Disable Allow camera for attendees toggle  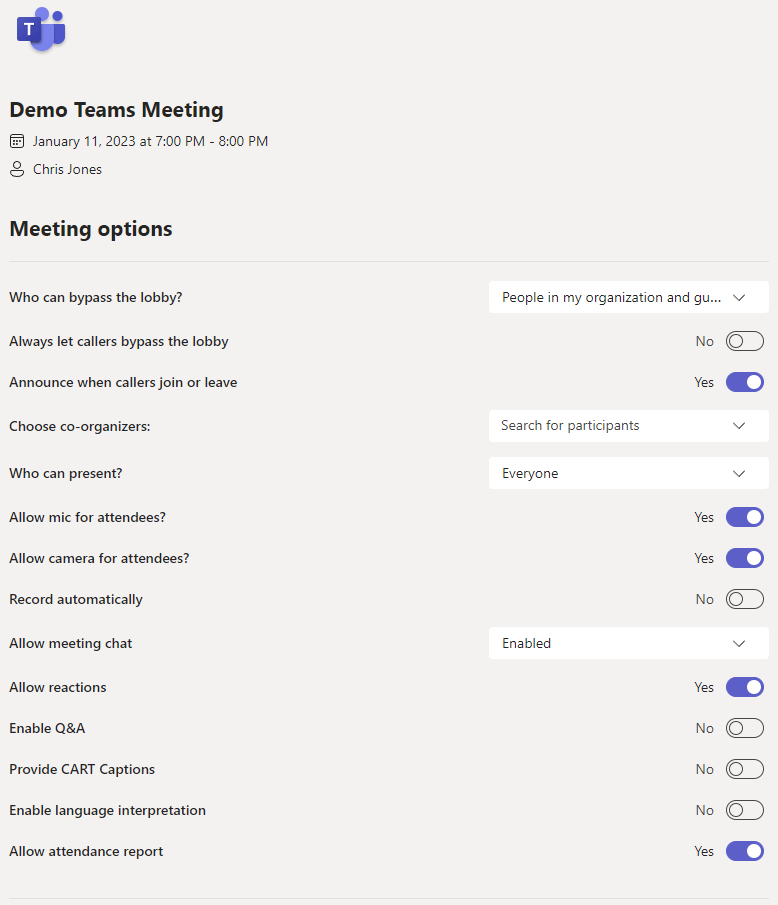(745, 558)
